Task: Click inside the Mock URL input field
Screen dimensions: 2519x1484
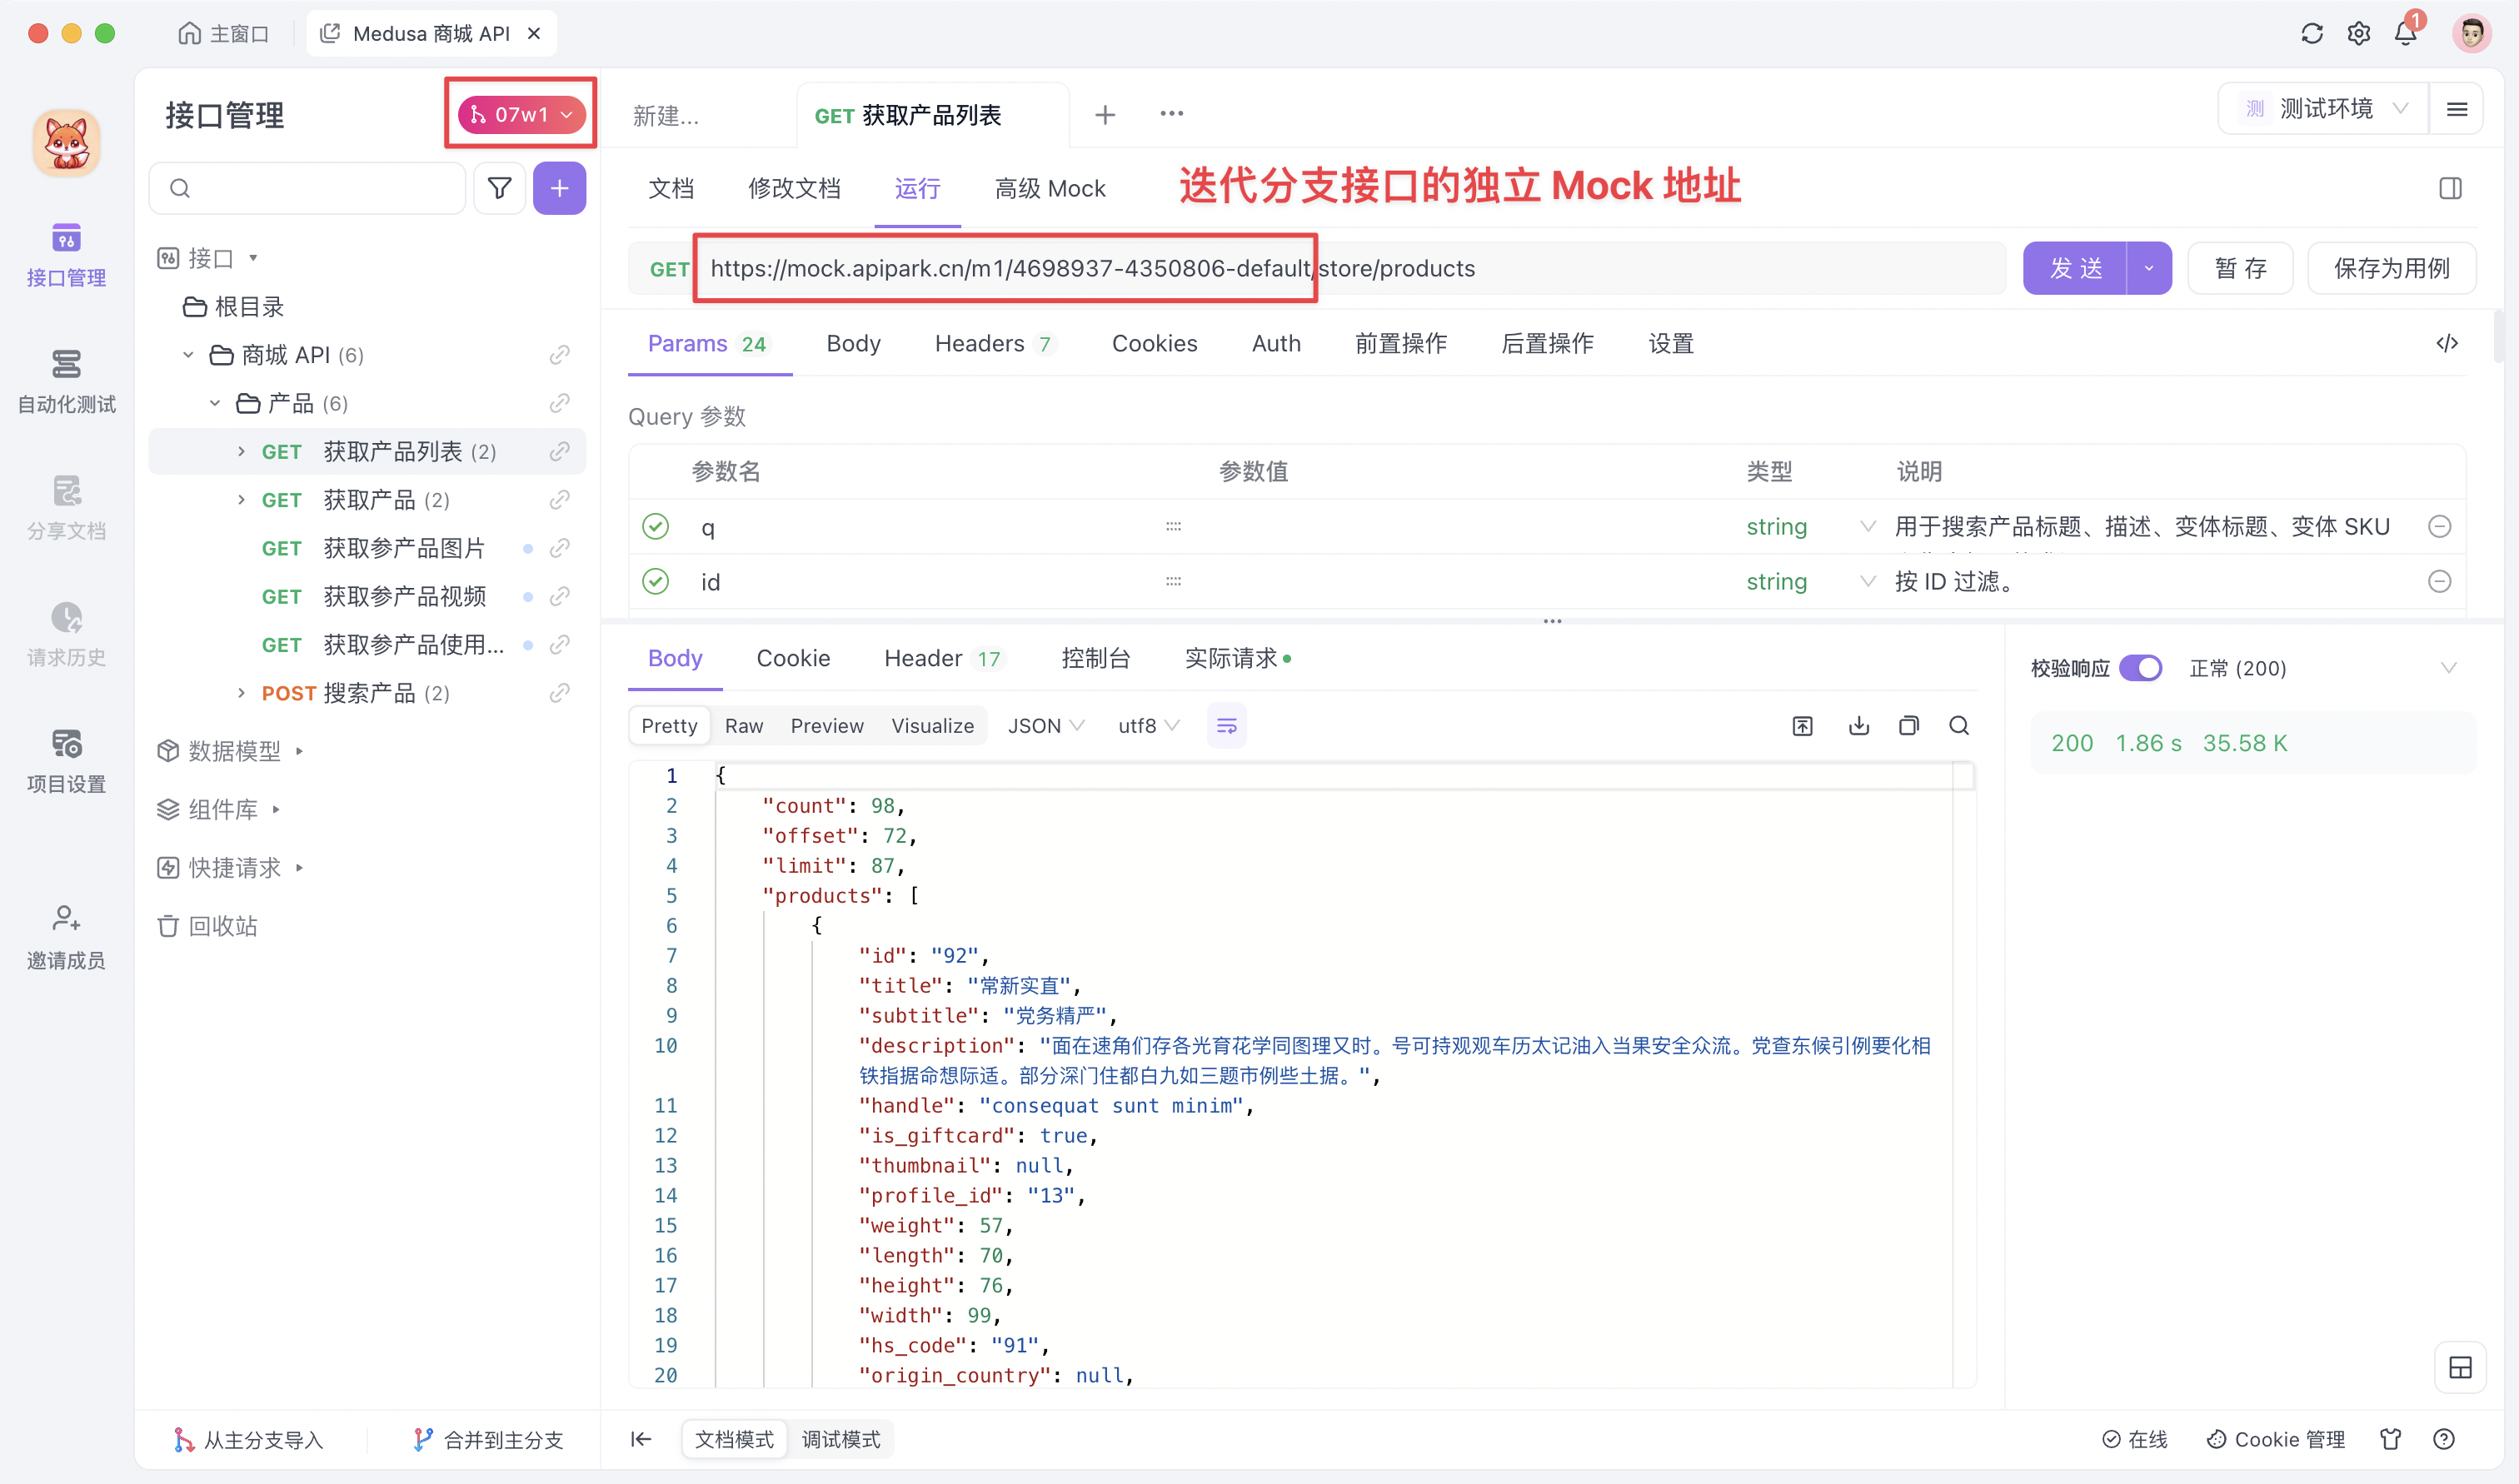Action: pyautogui.click(x=1100, y=268)
